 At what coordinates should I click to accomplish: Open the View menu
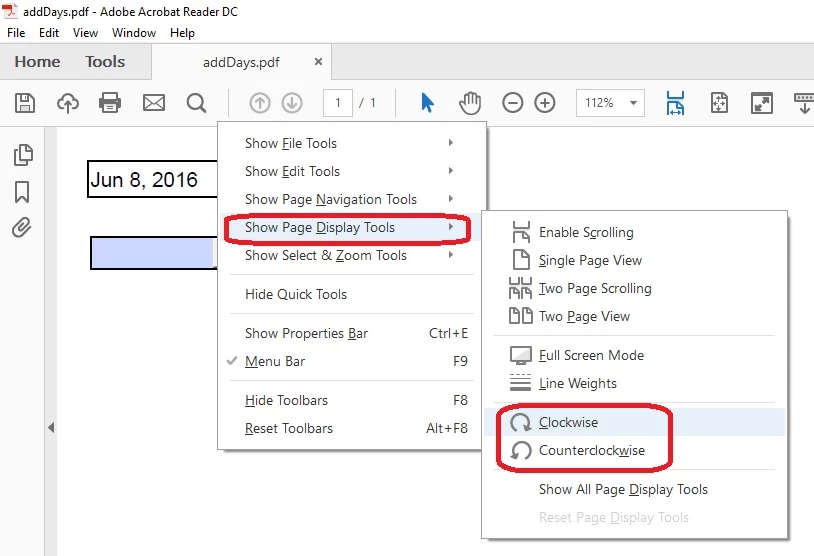click(x=85, y=33)
